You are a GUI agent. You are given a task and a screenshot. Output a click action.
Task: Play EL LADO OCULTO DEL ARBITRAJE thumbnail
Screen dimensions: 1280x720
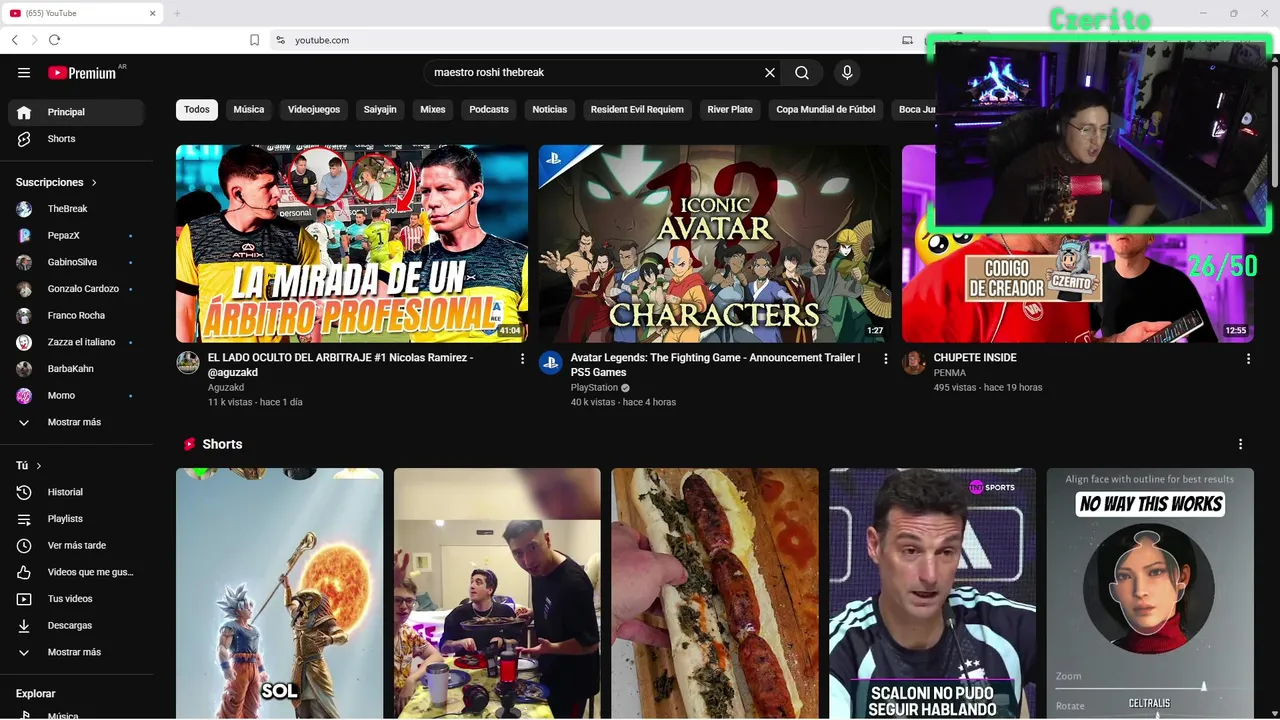(x=352, y=244)
